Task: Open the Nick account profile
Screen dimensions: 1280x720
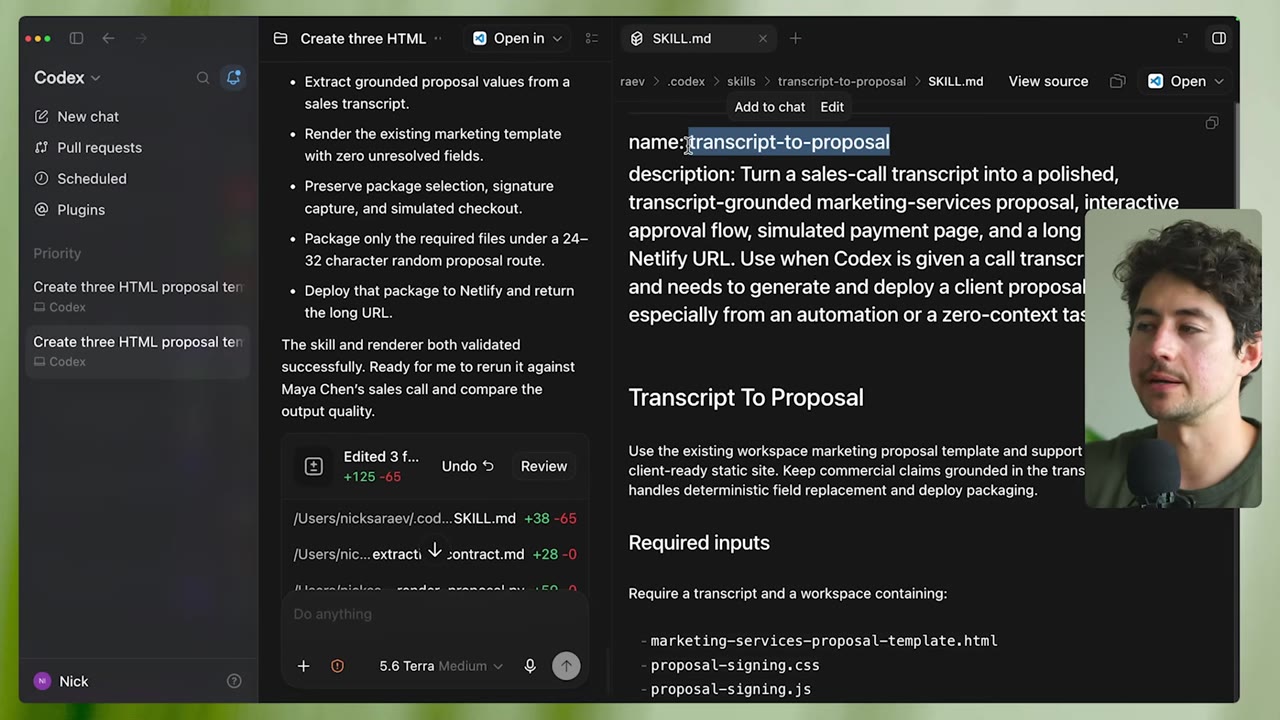Action: (x=61, y=681)
